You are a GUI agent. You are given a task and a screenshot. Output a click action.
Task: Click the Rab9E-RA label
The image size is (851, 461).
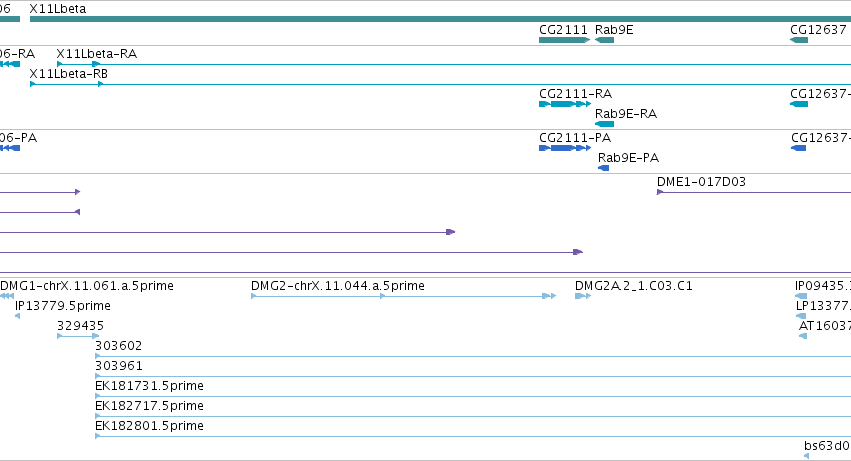pos(626,114)
